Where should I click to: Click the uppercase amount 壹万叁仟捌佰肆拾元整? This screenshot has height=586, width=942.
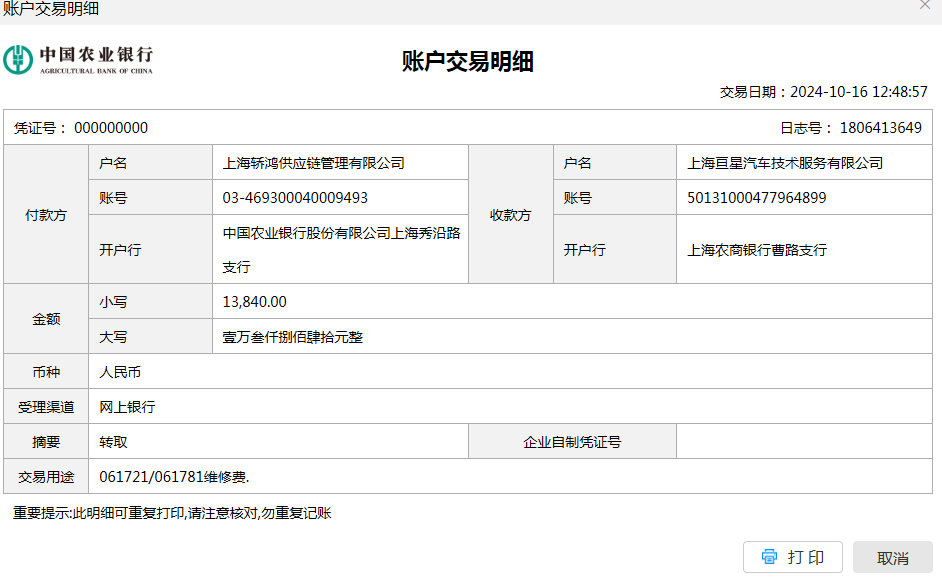292,337
